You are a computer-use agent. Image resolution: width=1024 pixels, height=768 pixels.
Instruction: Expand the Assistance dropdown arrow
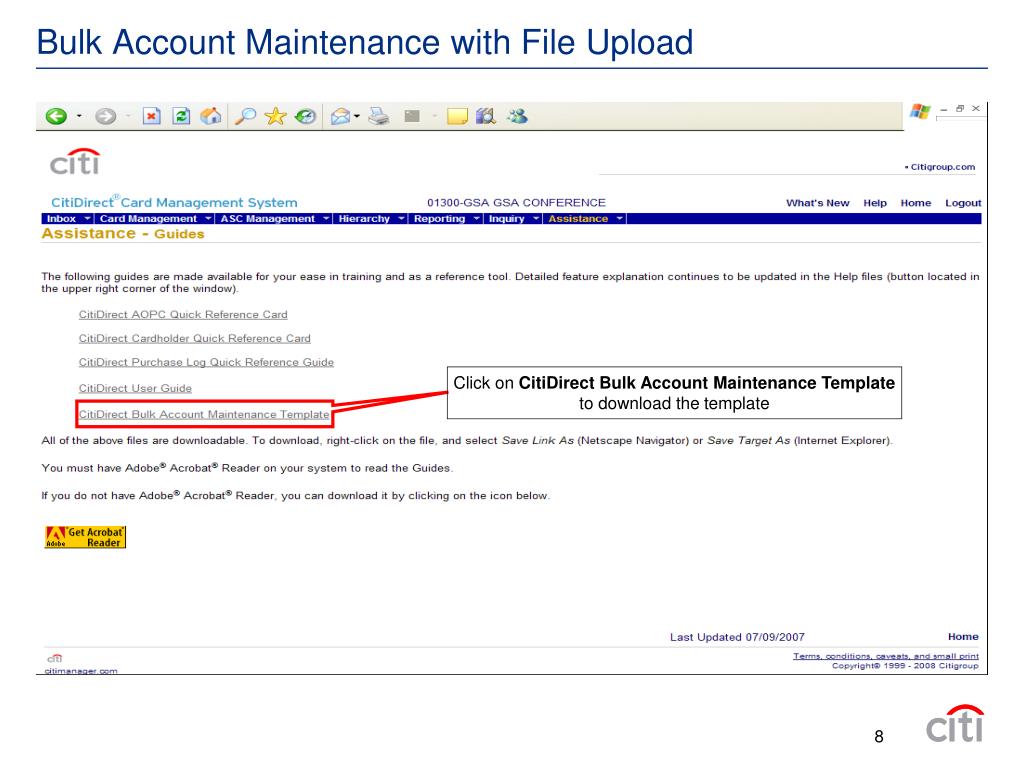[620, 218]
